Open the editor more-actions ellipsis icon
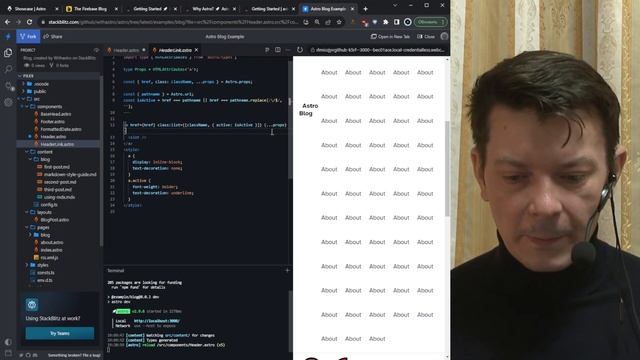640x360 pixels. [x=288, y=50]
